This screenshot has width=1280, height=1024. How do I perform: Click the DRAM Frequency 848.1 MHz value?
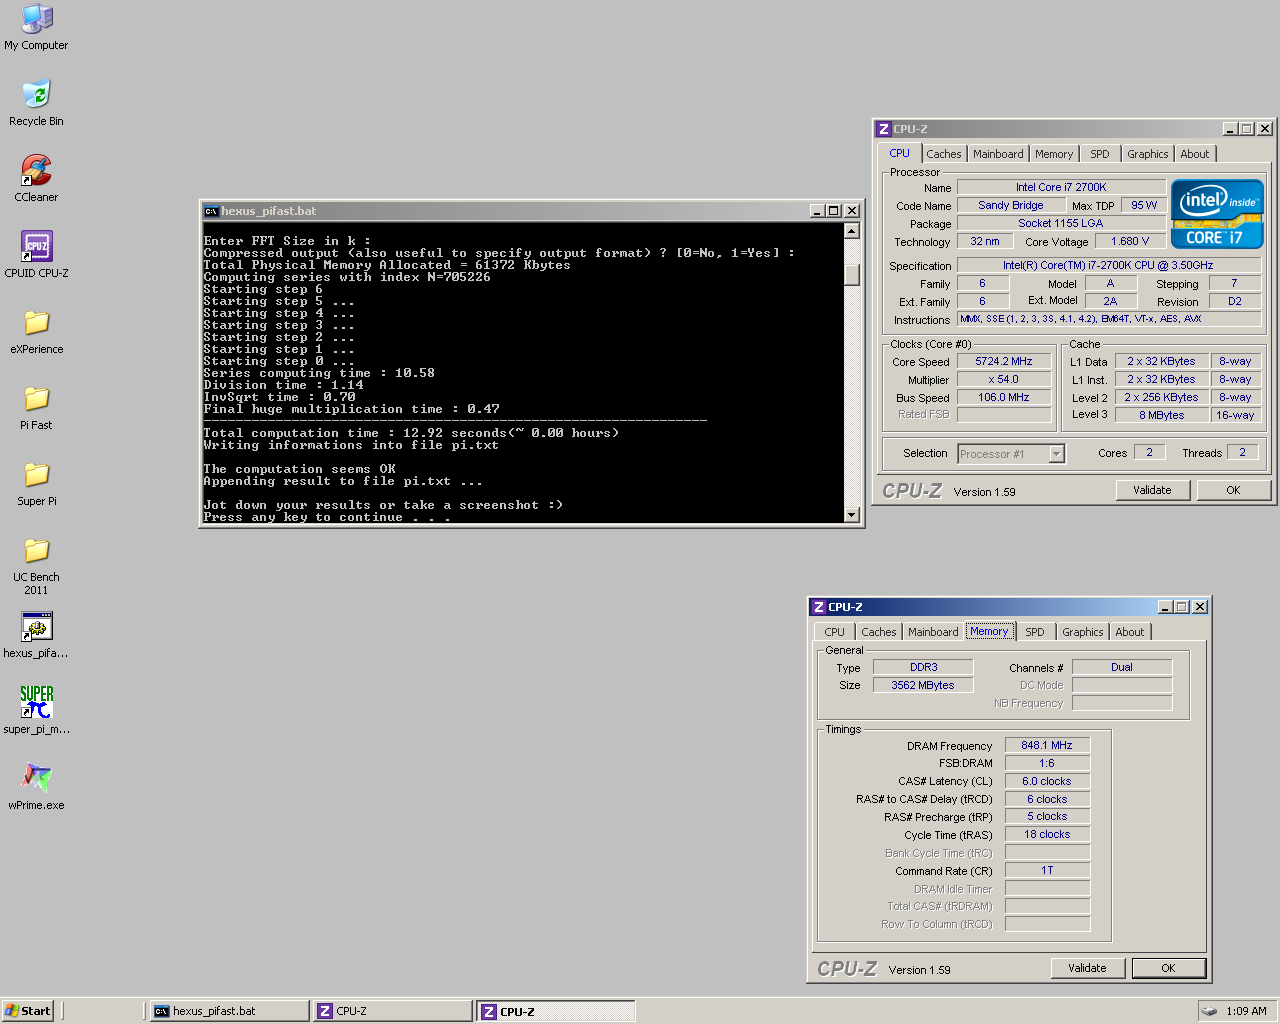click(x=1047, y=745)
